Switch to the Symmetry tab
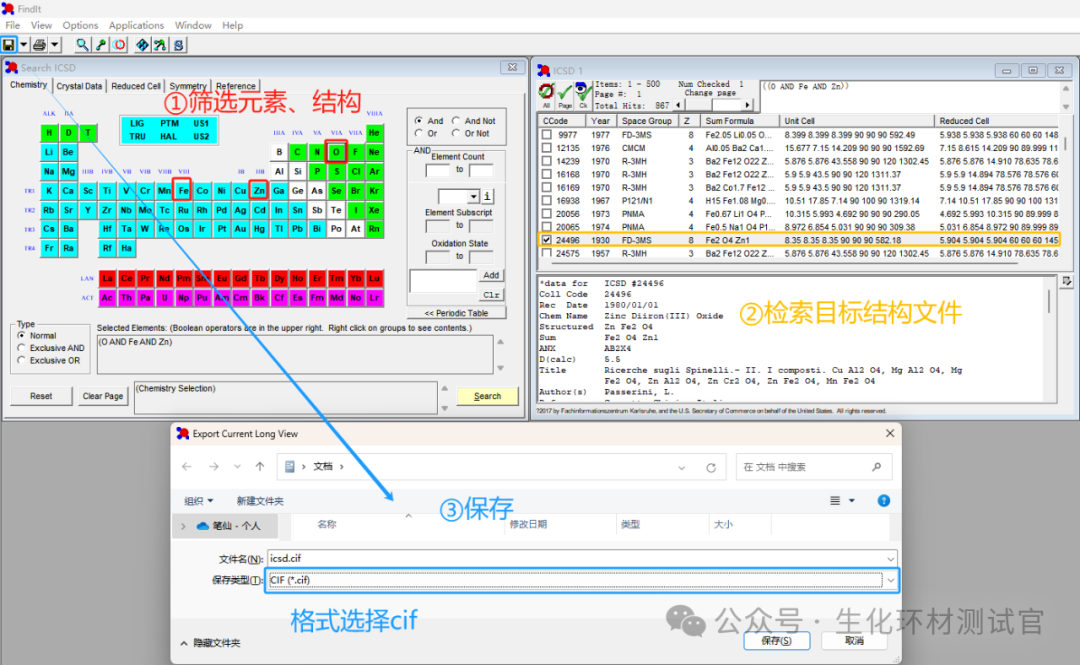 pyautogui.click(x=188, y=86)
